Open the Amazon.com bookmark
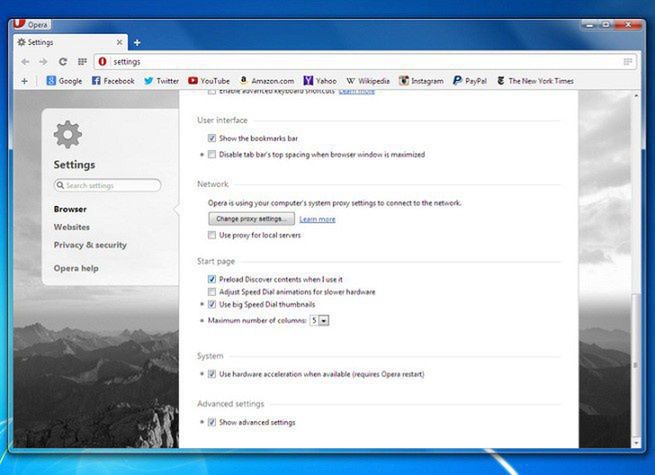 (267, 81)
